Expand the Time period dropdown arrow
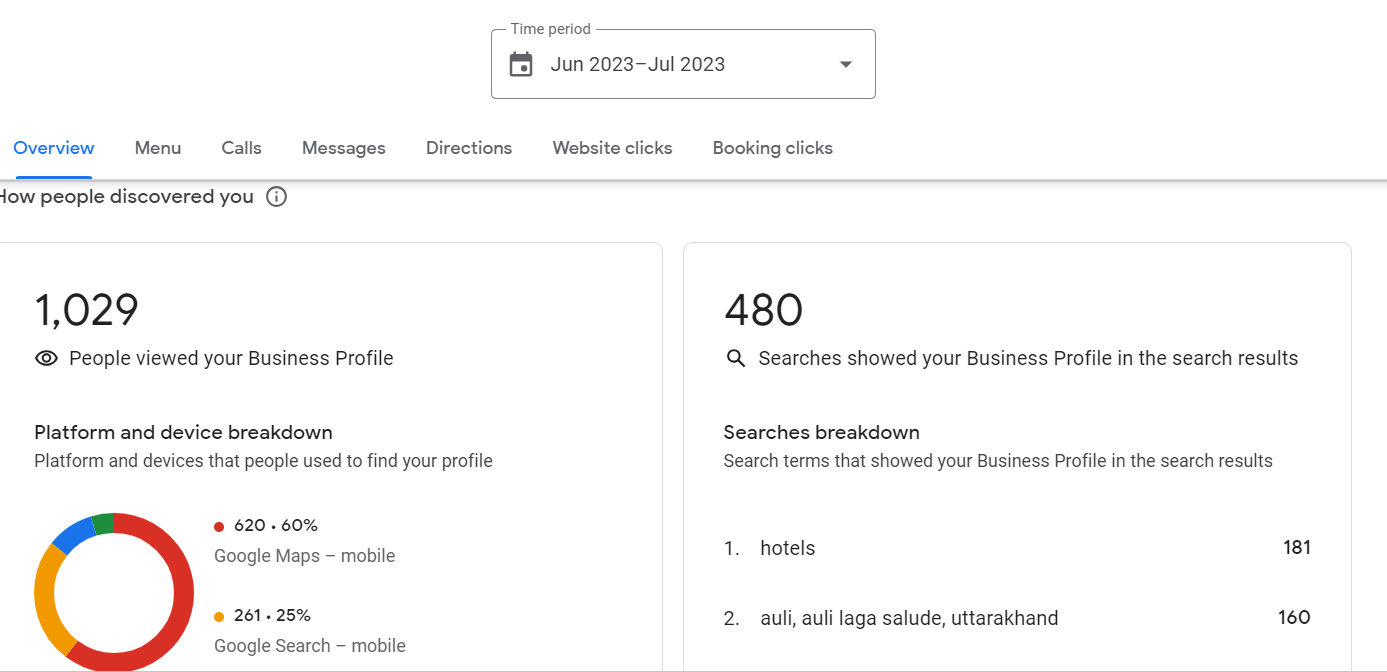 pyautogui.click(x=845, y=65)
